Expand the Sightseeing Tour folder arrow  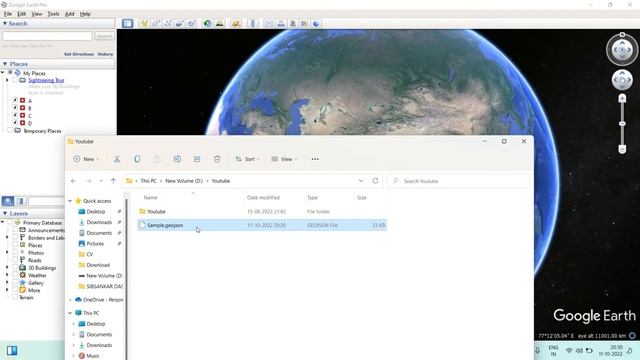click(7, 80)
